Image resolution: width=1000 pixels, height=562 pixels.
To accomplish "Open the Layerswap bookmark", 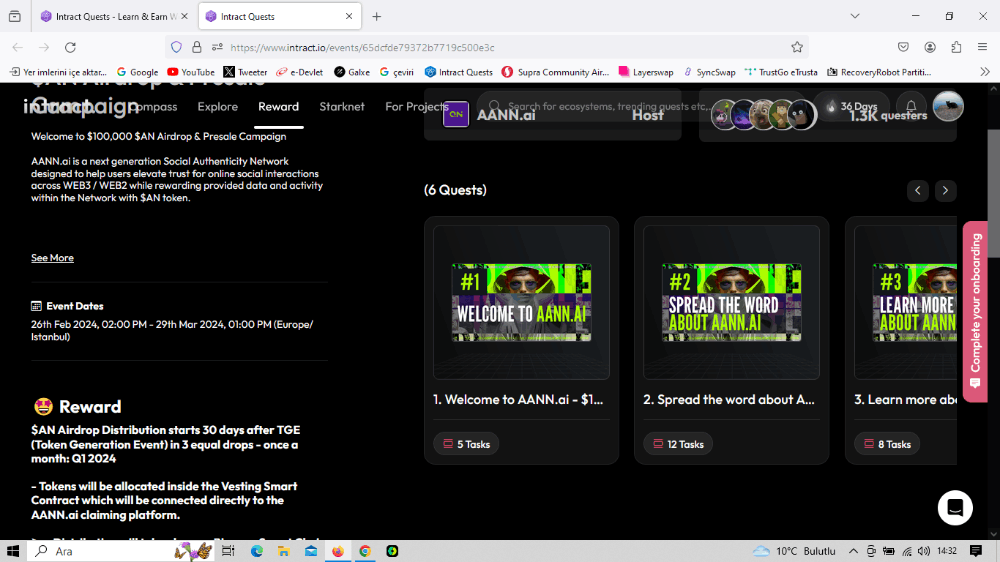I will pyautogui.click(x=646, y=72).
